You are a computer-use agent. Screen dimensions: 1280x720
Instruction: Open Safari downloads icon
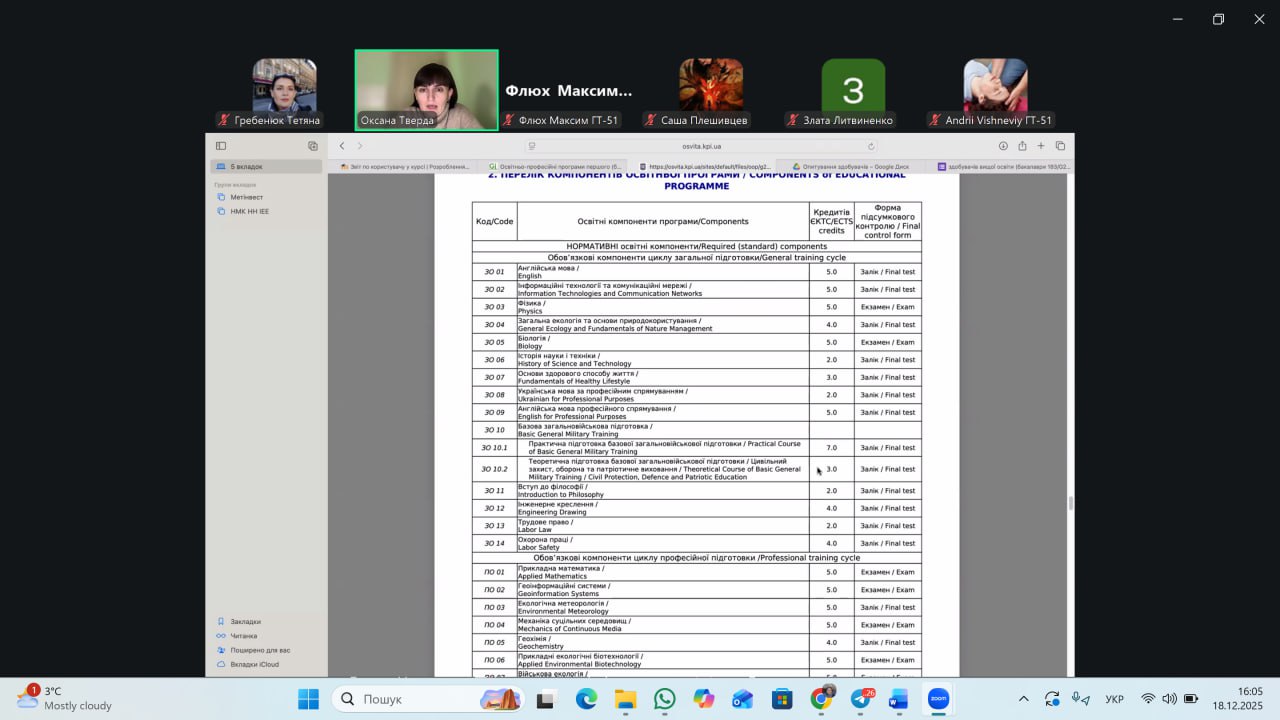point(1003,146)
